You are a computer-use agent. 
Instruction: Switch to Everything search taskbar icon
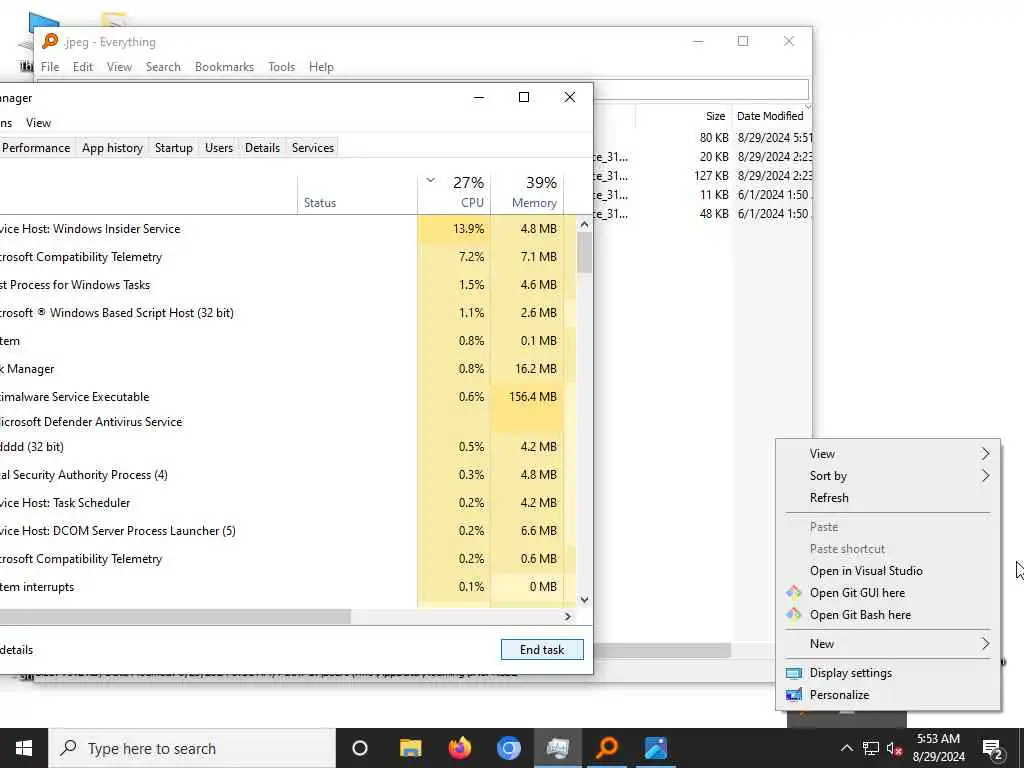click(x=607, y=748)
